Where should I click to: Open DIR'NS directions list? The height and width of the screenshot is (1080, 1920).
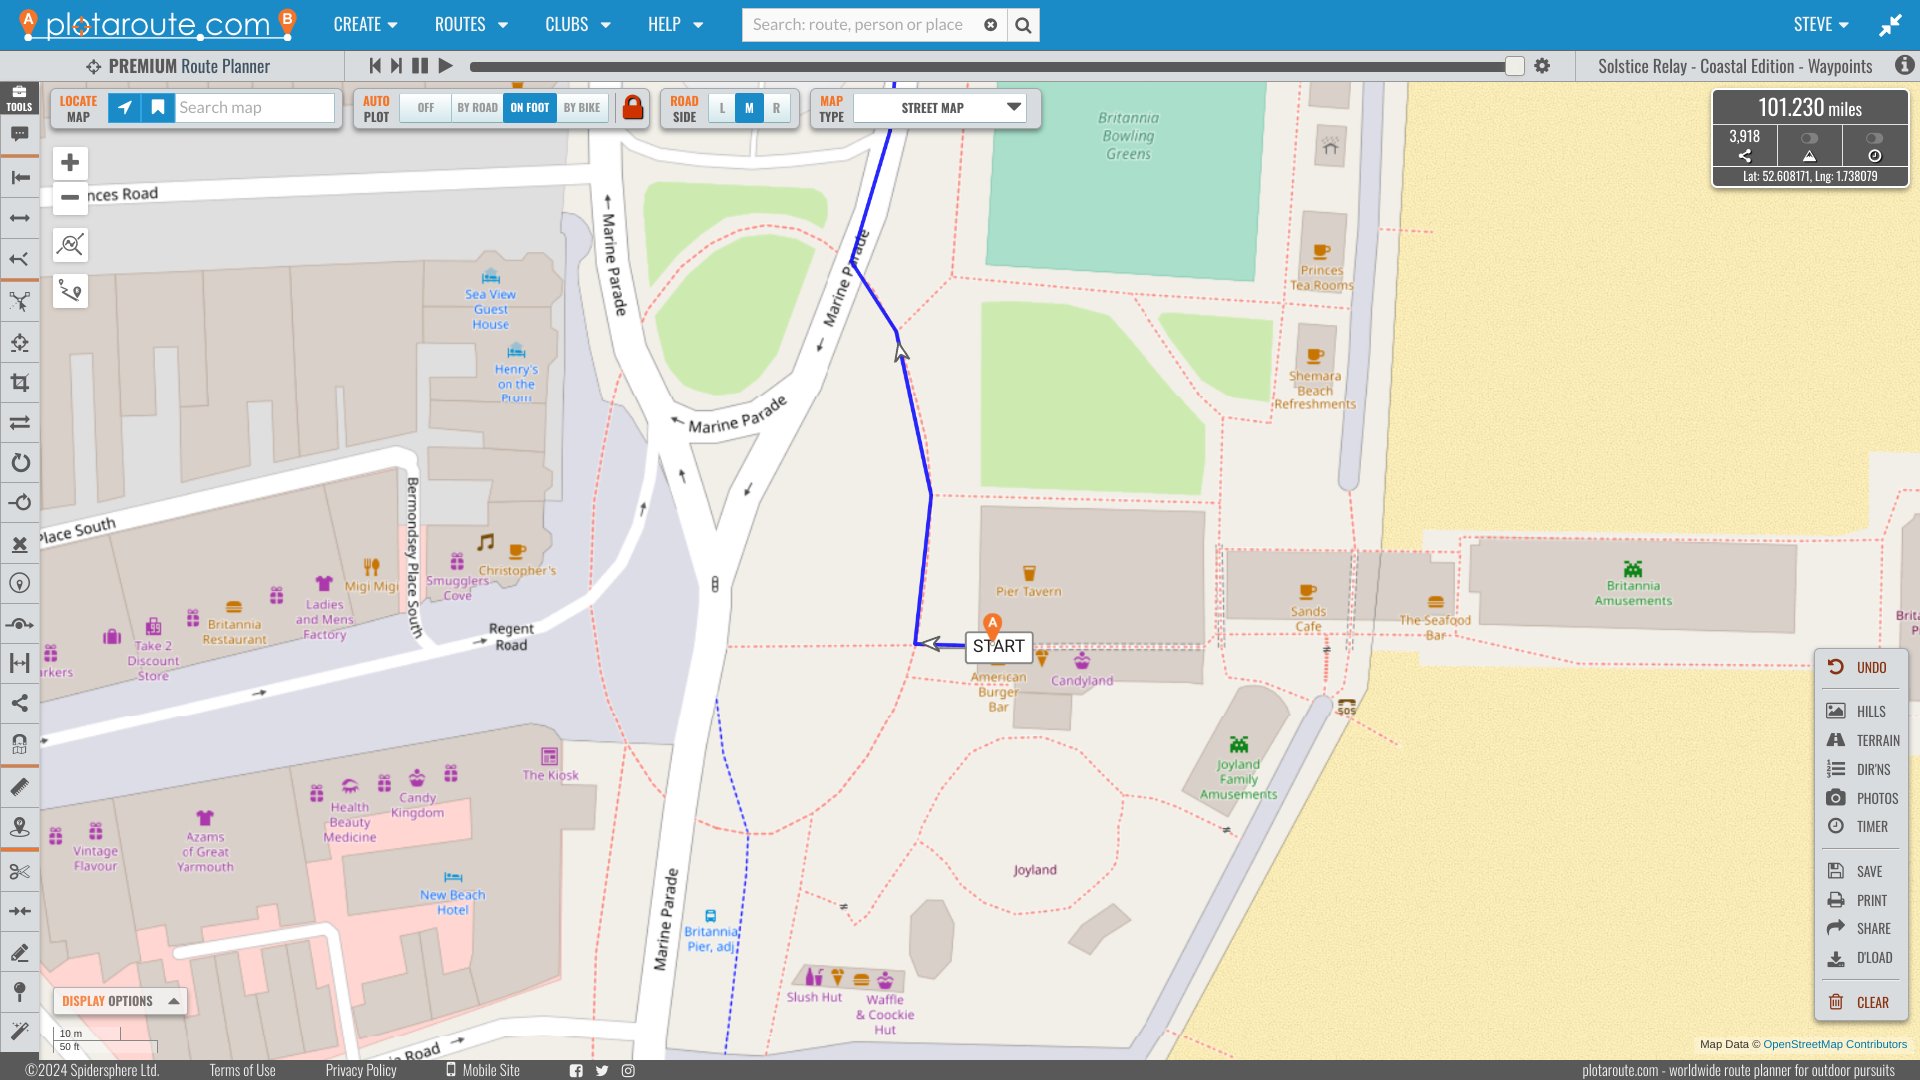point(1860,769)
